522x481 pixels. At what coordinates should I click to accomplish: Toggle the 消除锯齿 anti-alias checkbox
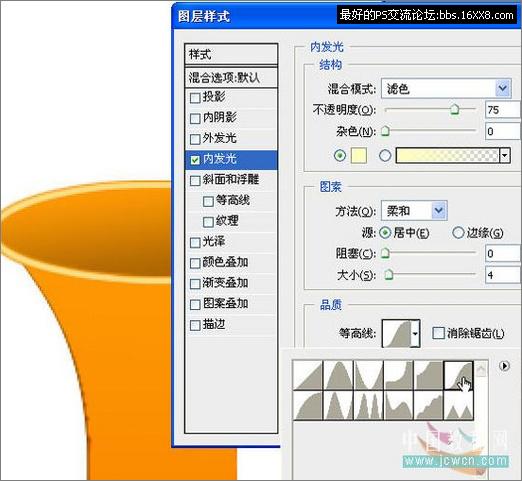[438, 333]
